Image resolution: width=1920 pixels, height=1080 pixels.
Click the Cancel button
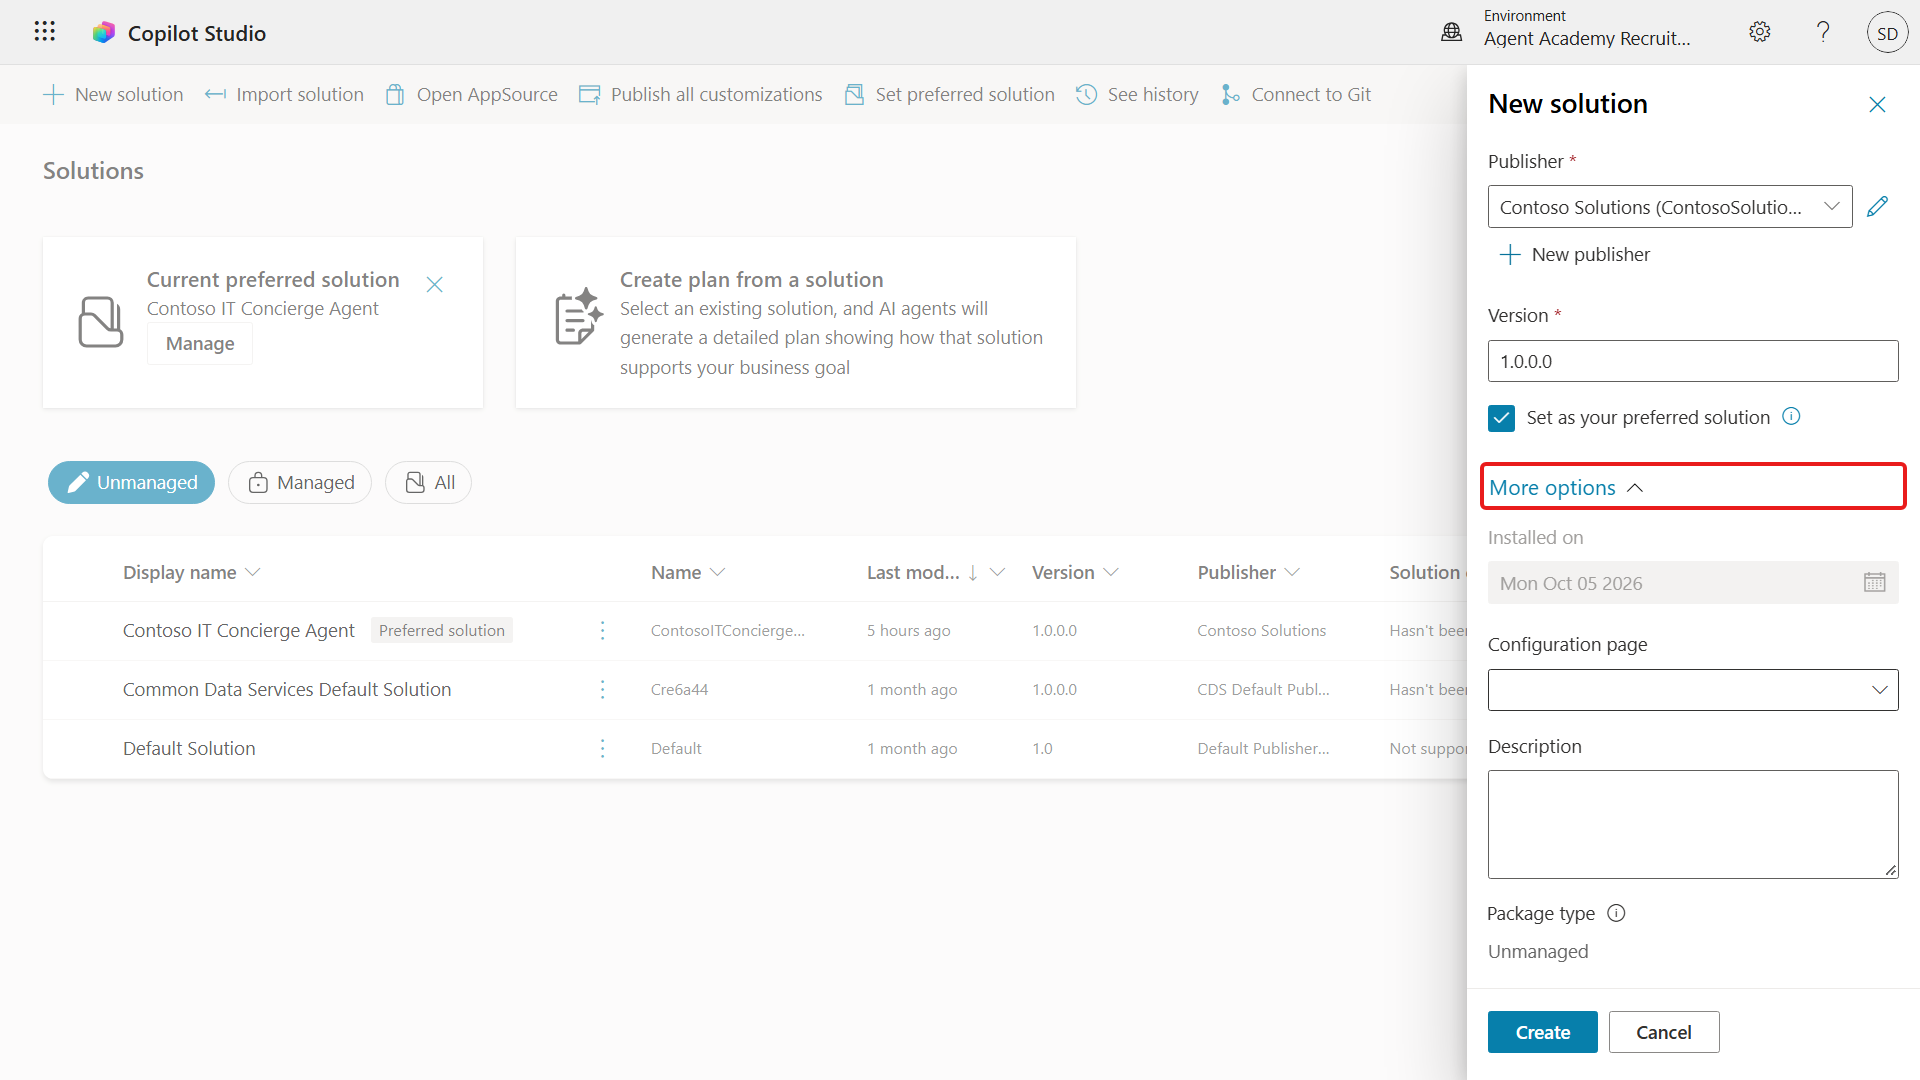click(x=1663, y=1032)
